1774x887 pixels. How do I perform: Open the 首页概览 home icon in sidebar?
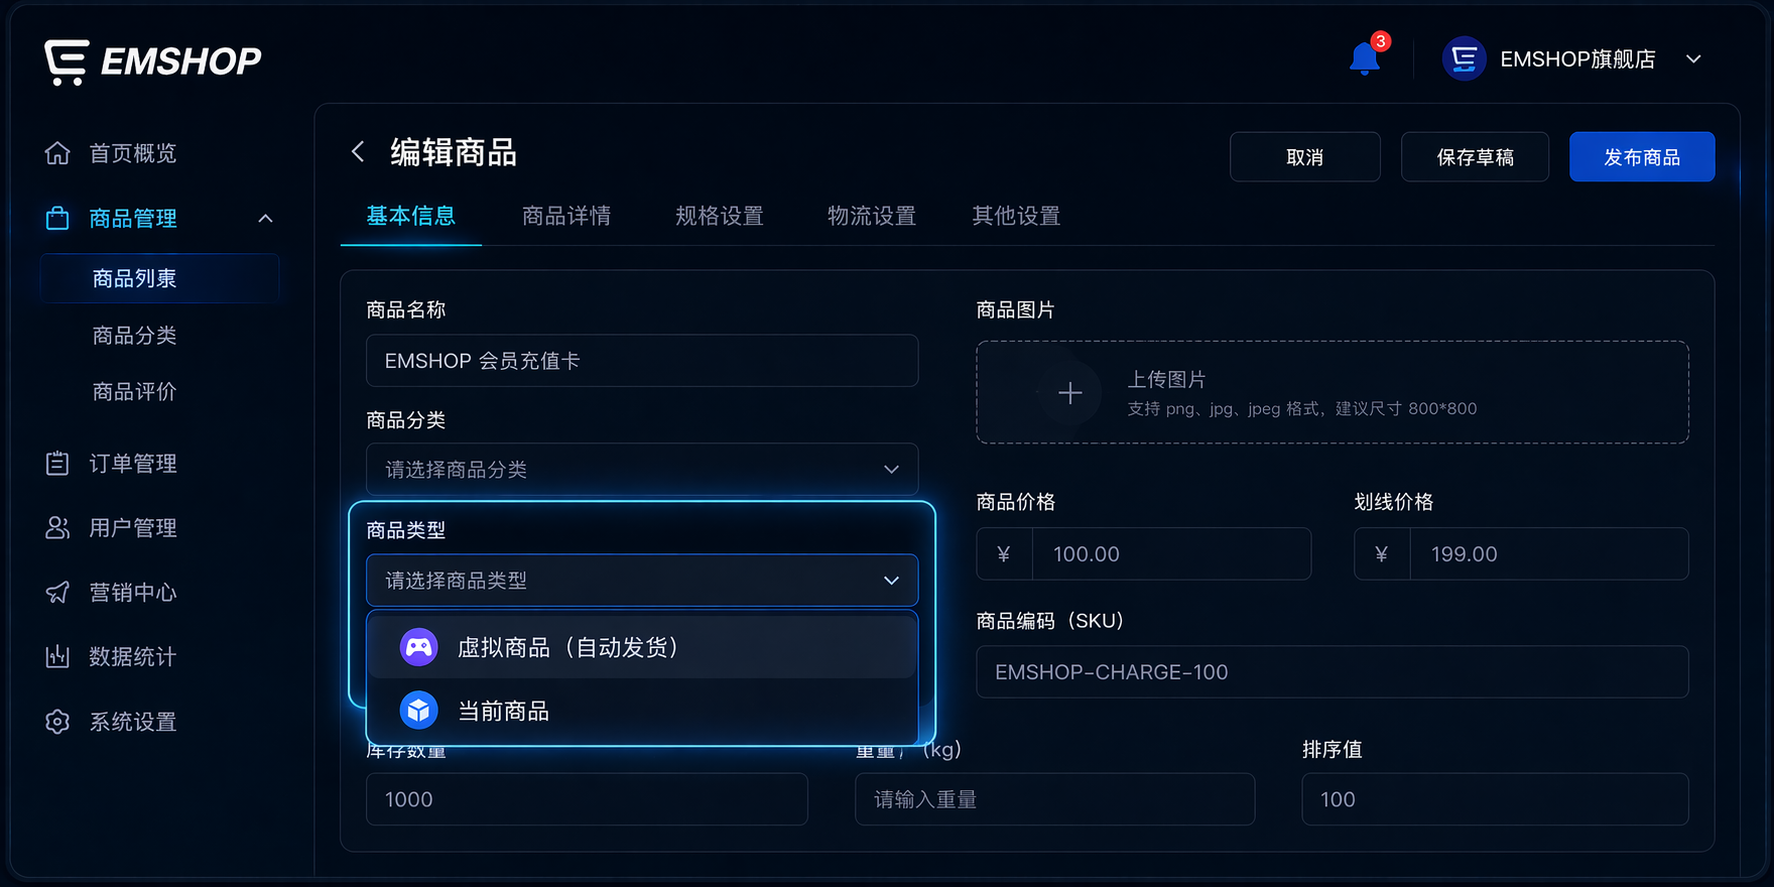point(58,153)
